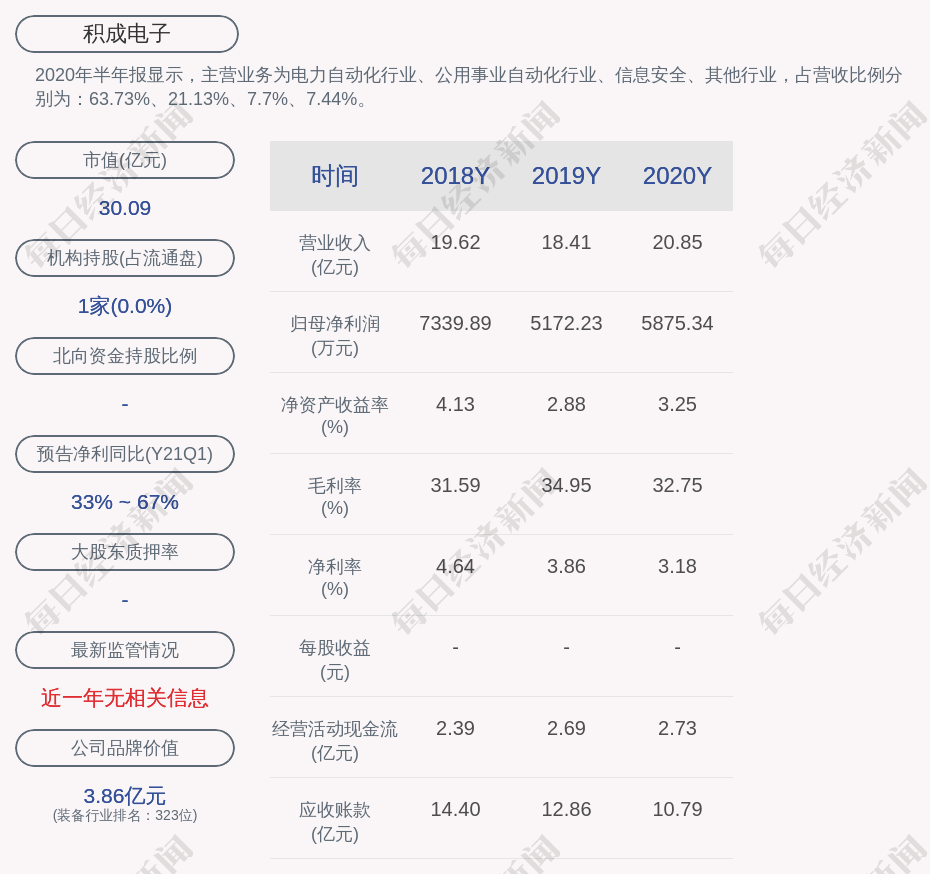930x874 pixels.
Task: Click cash flow value 2.69
Action: point(566,728)
